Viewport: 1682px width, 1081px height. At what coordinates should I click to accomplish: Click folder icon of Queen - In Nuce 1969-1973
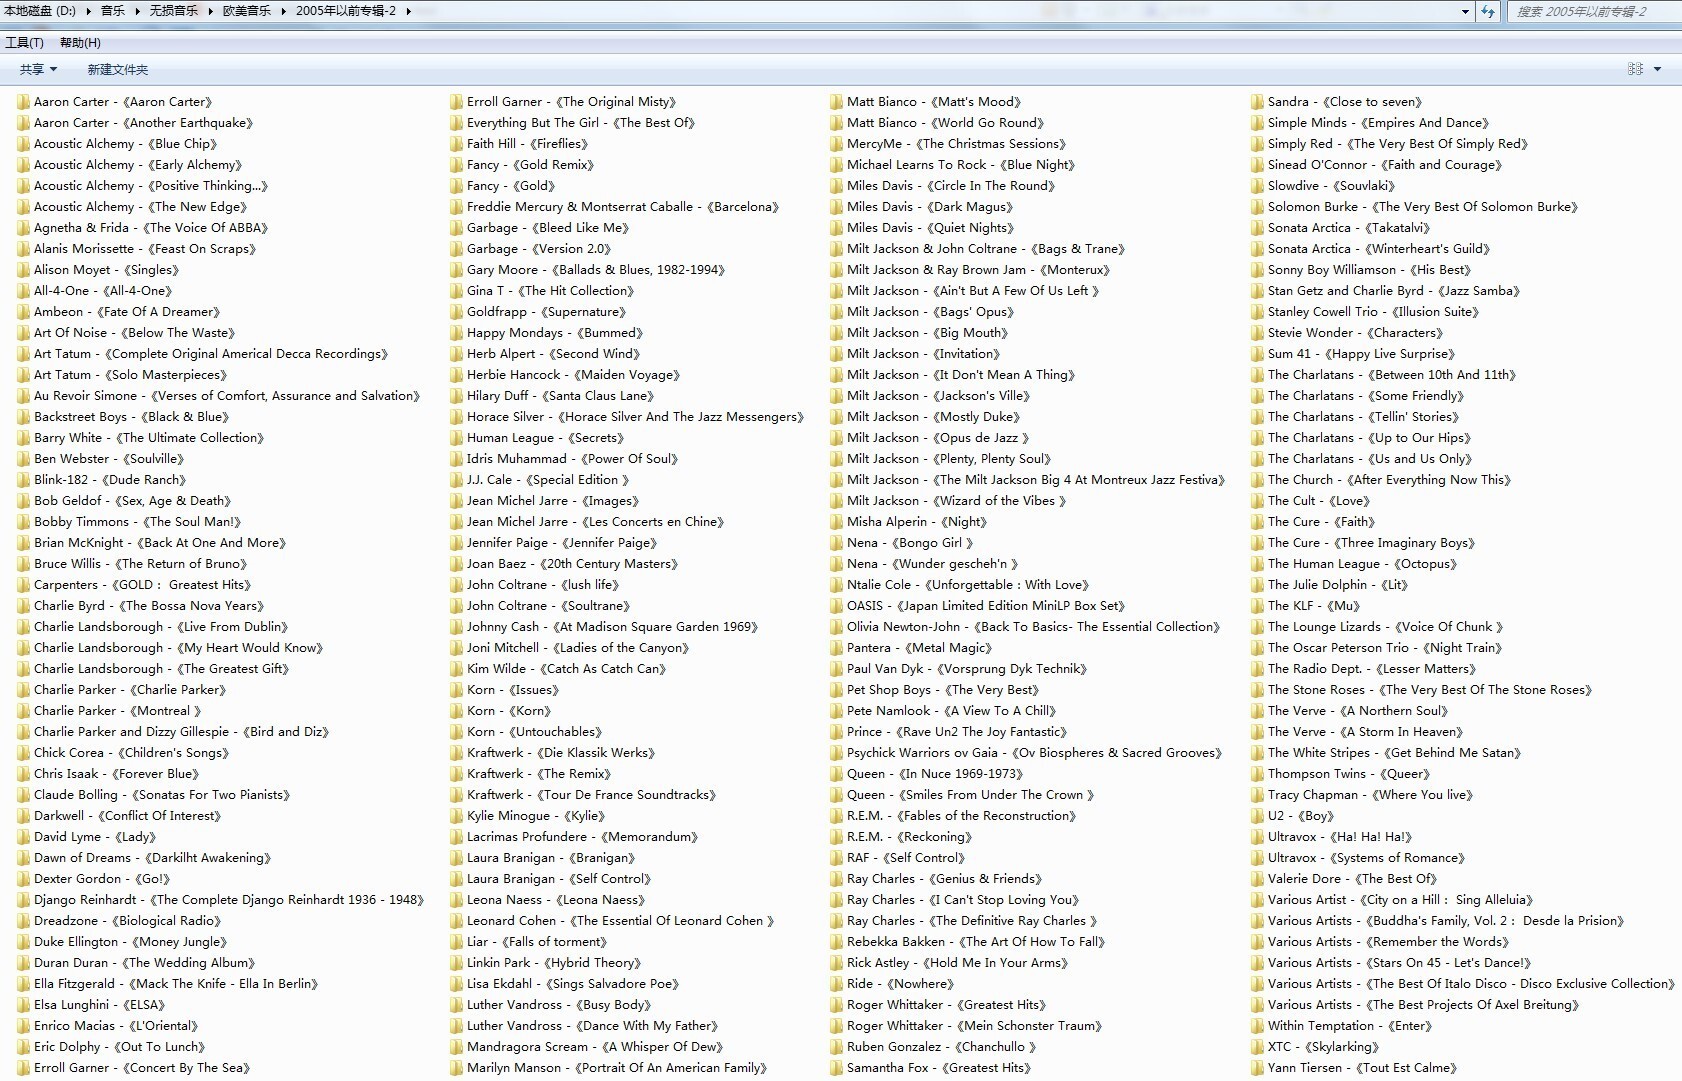pyautogui.click(x=836, y=774)
